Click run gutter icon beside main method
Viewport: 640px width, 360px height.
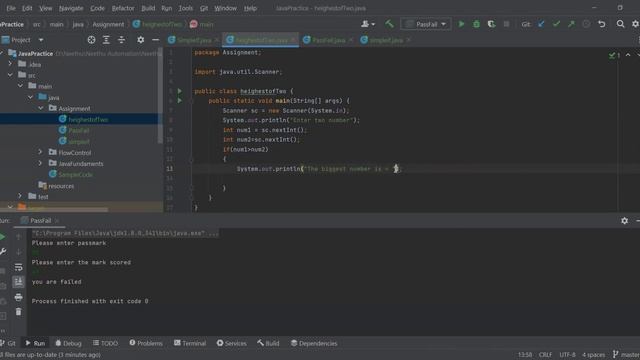[x=180, y=100]
